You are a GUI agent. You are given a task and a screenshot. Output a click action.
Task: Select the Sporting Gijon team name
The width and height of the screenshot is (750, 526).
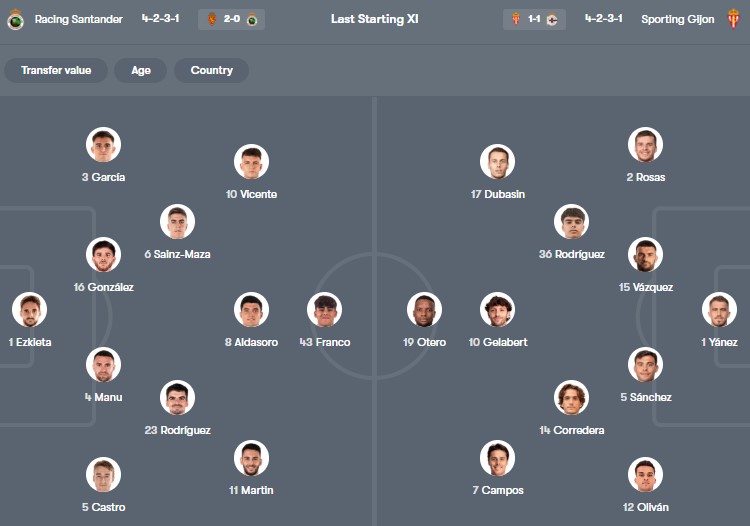click(678, 20)
